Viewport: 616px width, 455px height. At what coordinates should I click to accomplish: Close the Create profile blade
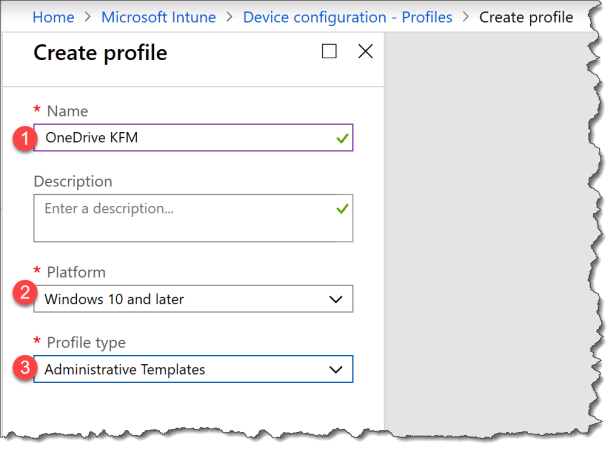(365, 51)
